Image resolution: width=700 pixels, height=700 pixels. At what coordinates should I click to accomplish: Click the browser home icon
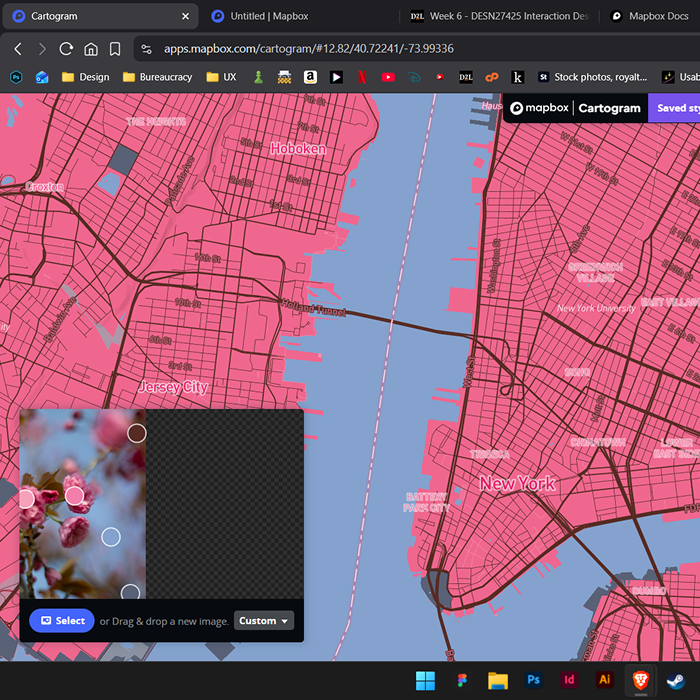(x=90, y=48)
